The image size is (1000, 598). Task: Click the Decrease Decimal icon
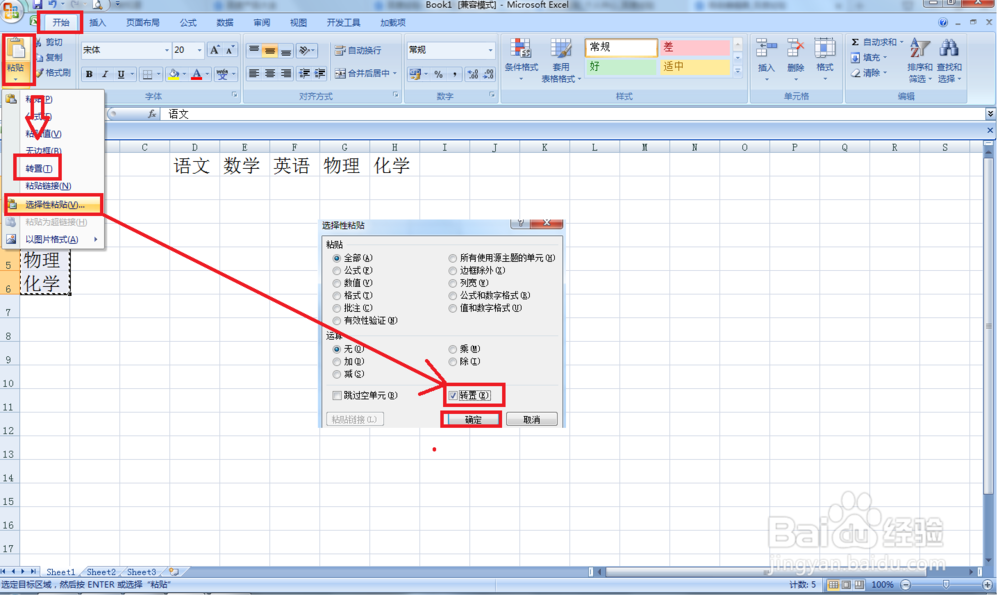click(x=489, y=75)
